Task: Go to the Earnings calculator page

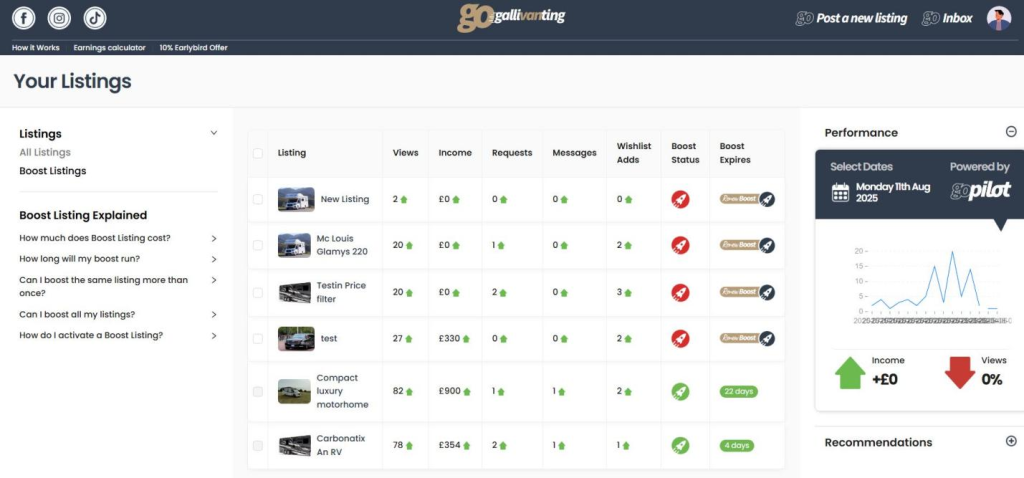Action: pyautogui.click(x=109, y=47)
